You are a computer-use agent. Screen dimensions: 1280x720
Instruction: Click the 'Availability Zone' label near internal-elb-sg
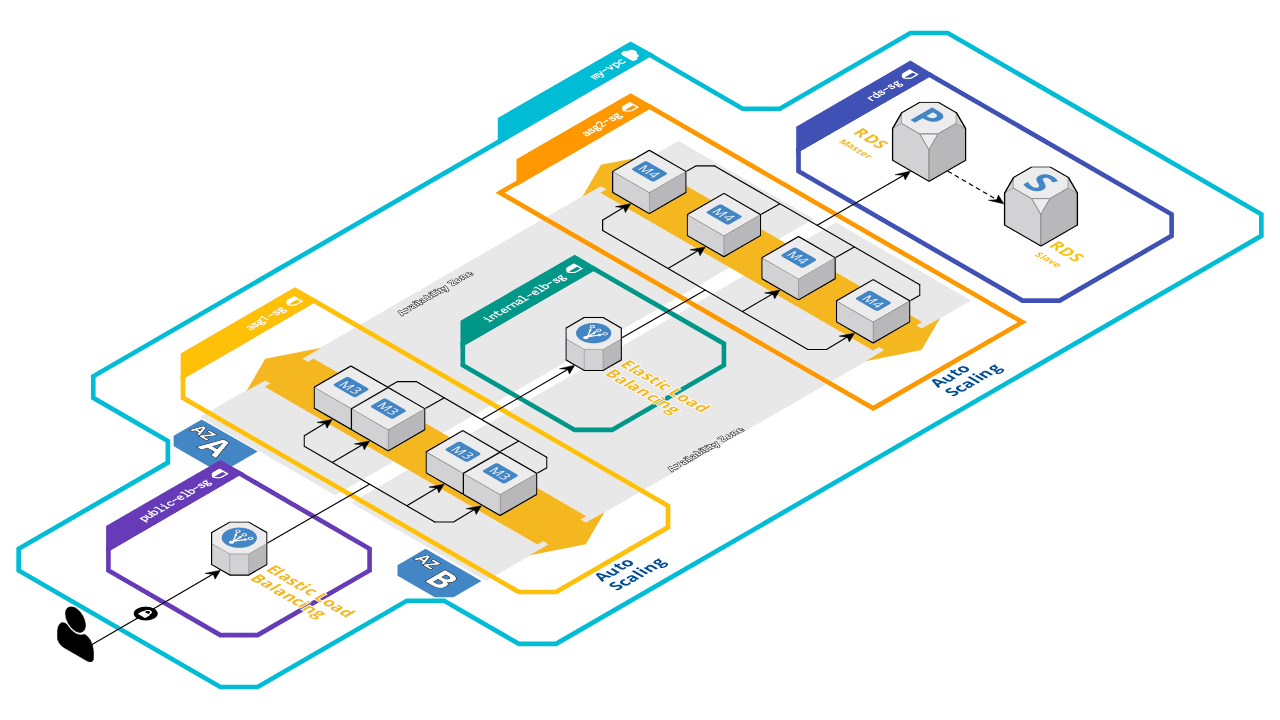(x=435, y=294)
